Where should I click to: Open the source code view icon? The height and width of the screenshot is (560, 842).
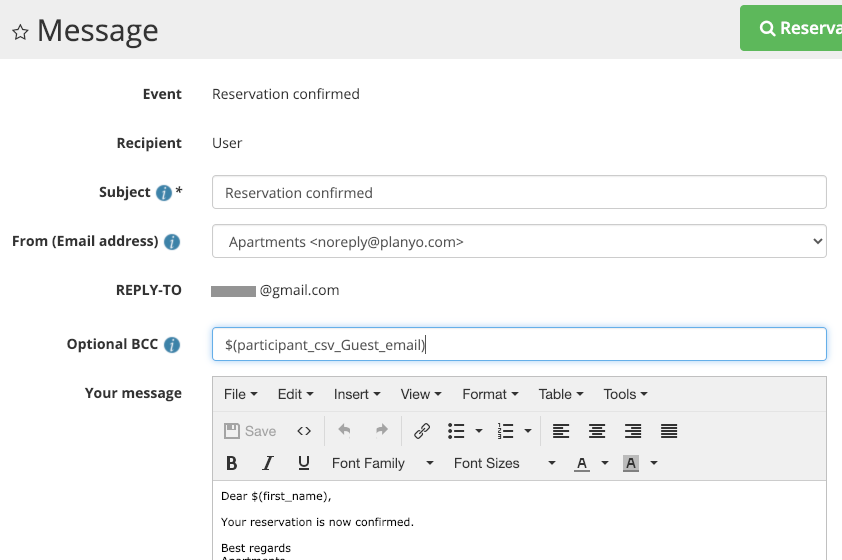pyautogui.click(x=304, y=431)
